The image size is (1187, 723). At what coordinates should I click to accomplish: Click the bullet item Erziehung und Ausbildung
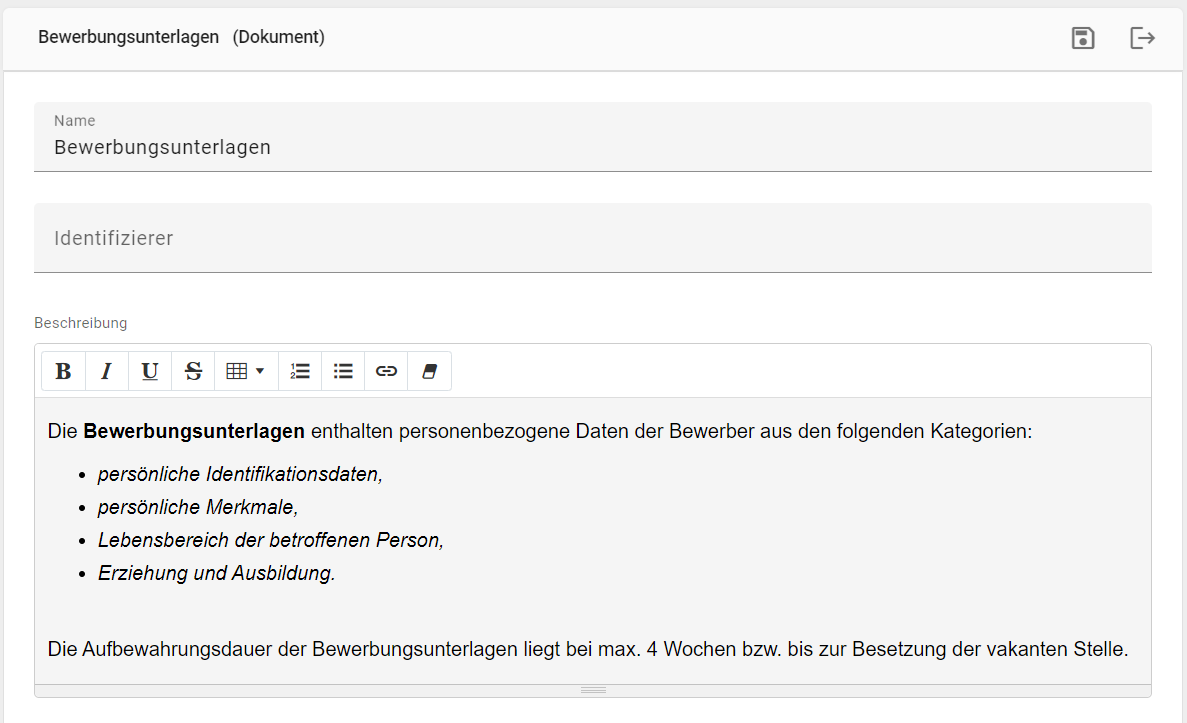213,573
